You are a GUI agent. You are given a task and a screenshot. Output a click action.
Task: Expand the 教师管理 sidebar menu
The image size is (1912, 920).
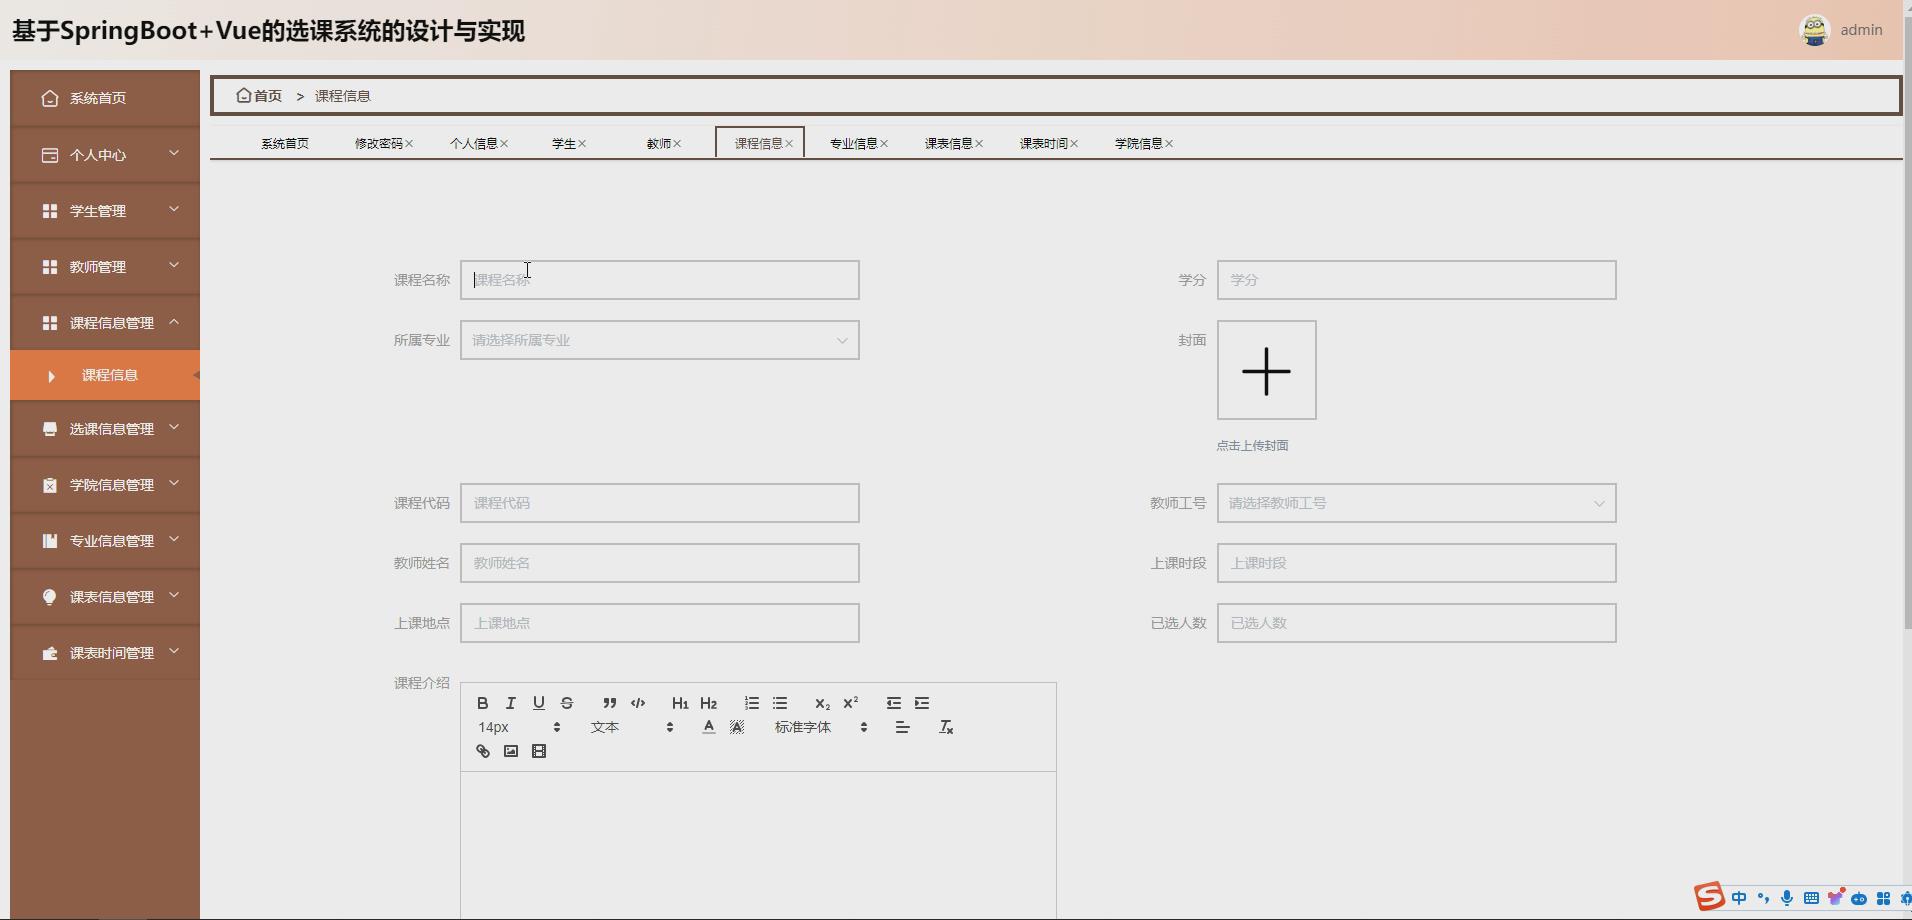pyautogui.click(x=105, y=267)
